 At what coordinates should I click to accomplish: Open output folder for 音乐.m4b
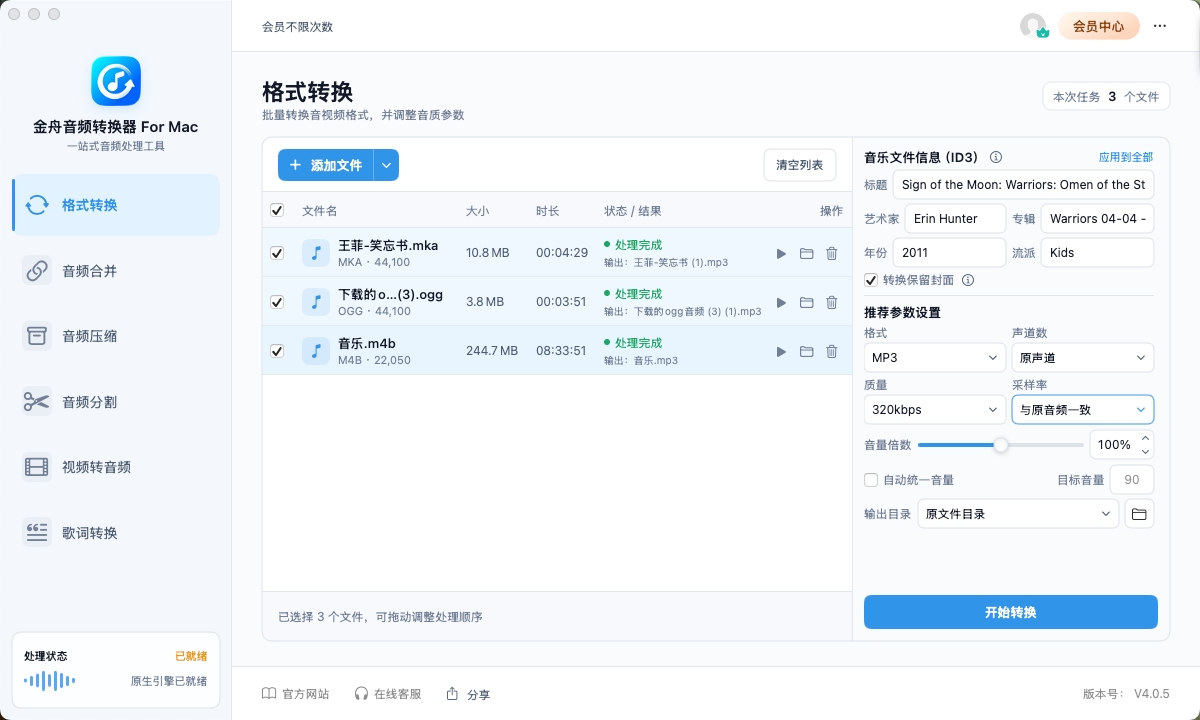coord(806,351)
